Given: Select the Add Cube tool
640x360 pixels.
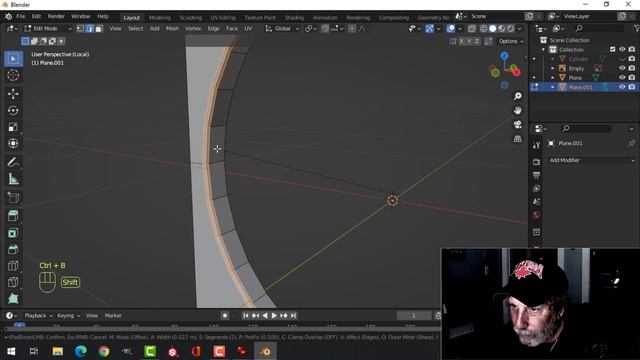Looking at the screenshot, I should pos(13,198).
